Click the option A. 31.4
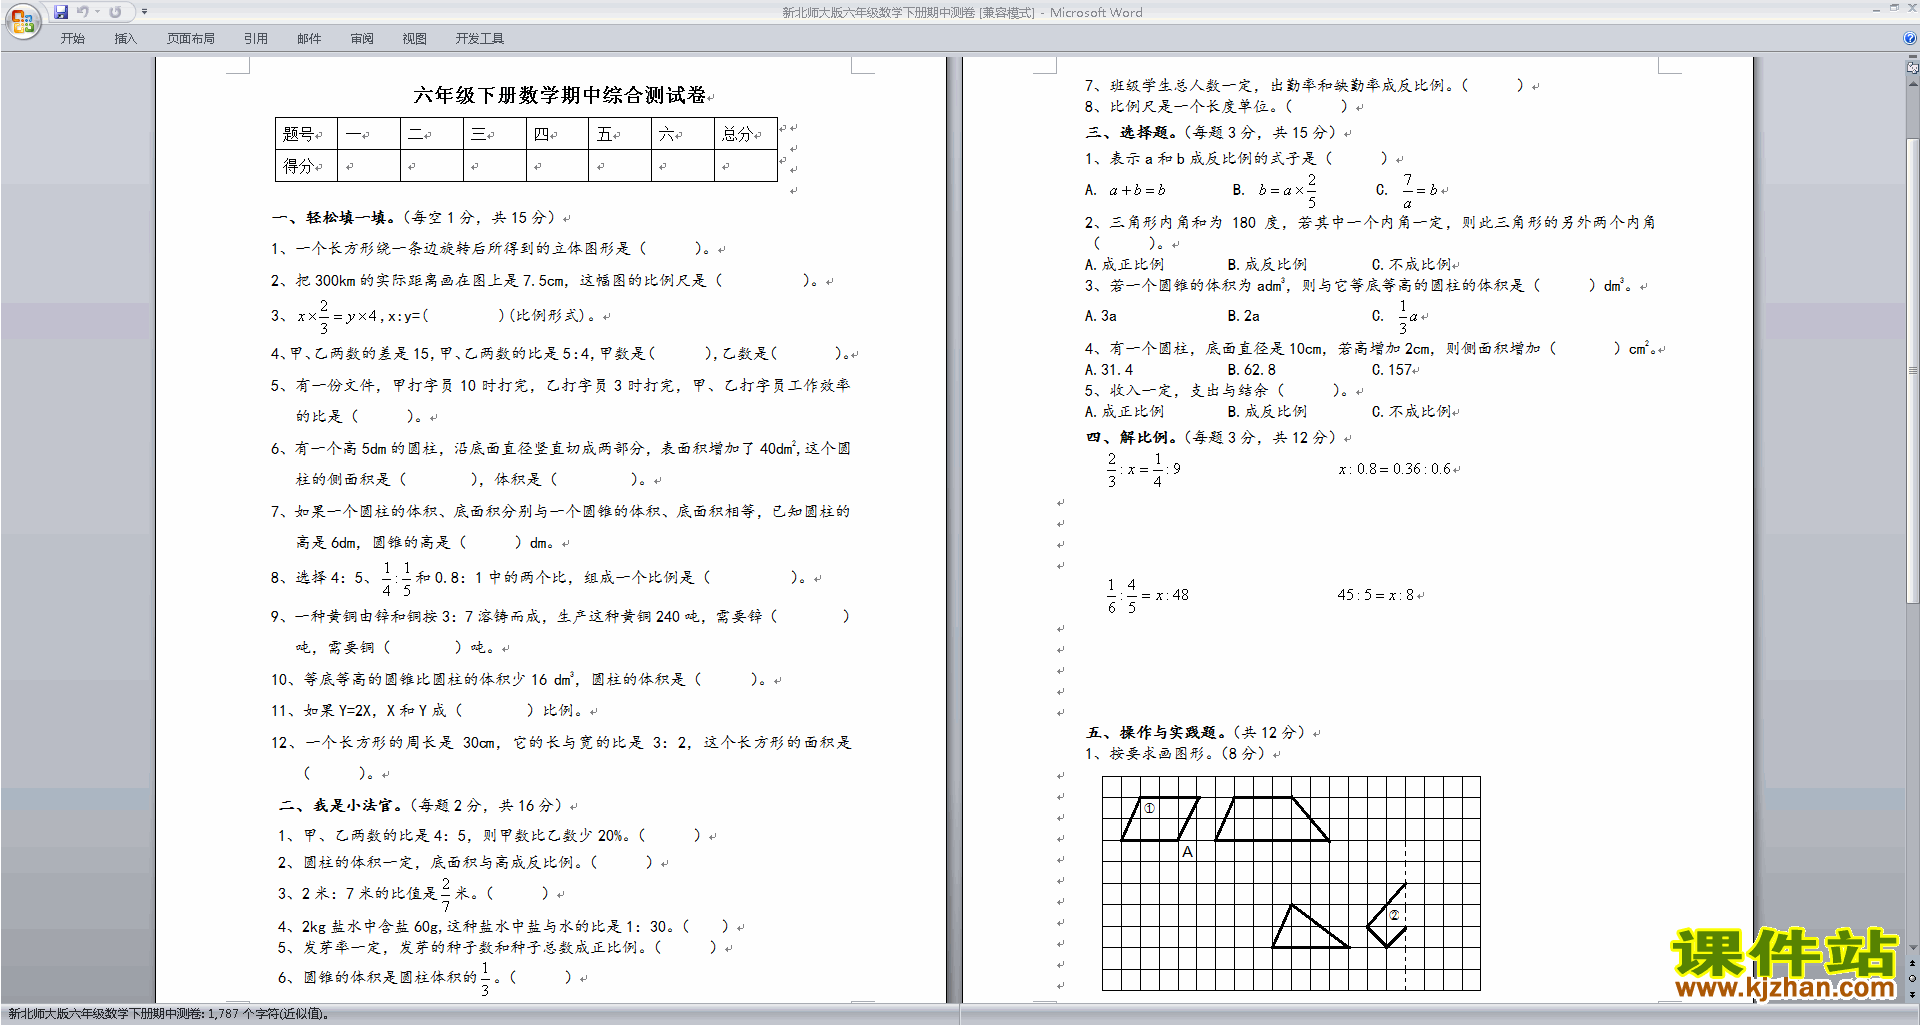1920x1025 pixels. [1109, 370]
